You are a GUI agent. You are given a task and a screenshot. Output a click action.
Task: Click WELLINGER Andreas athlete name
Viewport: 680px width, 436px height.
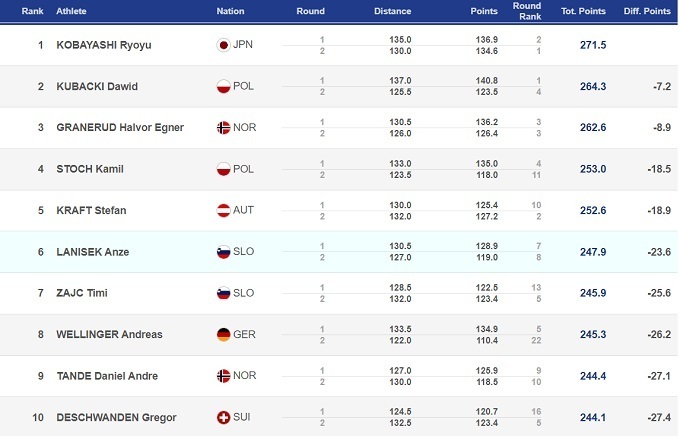pyautogui.click(x=109, y=334)
